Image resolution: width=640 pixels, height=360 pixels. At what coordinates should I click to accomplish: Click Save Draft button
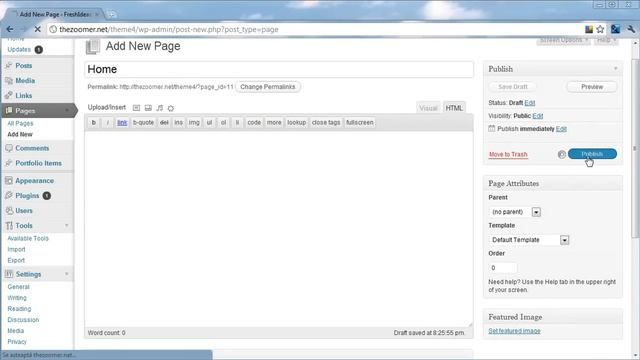pos(513,87)
